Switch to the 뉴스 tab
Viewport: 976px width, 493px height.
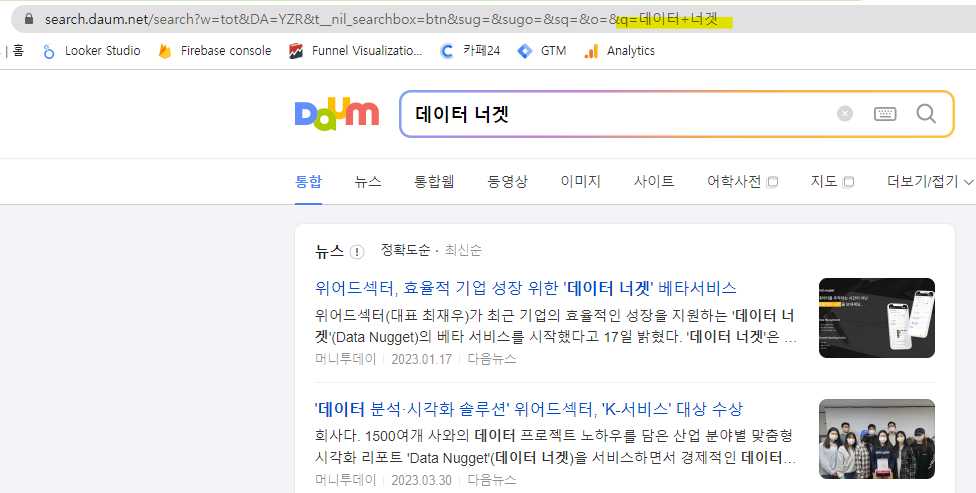coord(368,181)
